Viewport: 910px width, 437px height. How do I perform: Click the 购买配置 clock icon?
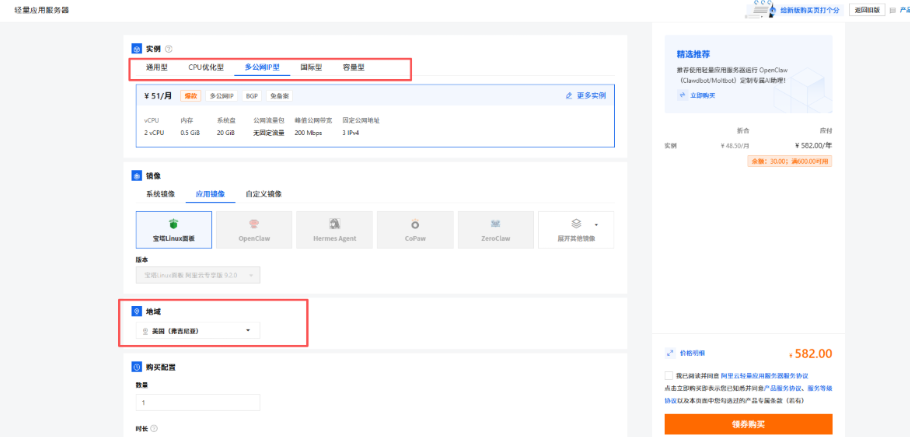(x=136, y=367)
